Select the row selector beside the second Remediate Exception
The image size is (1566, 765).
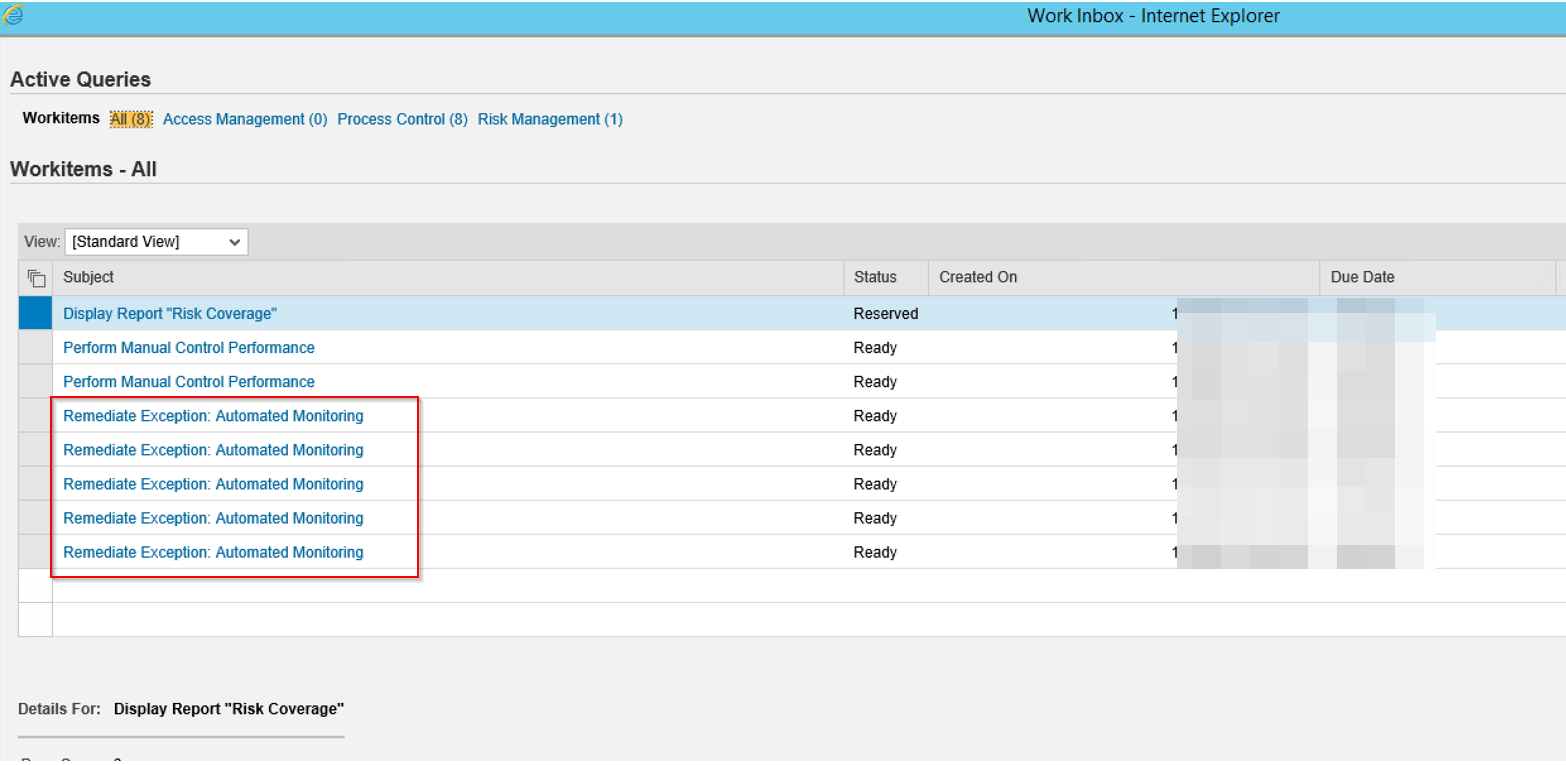35,449
